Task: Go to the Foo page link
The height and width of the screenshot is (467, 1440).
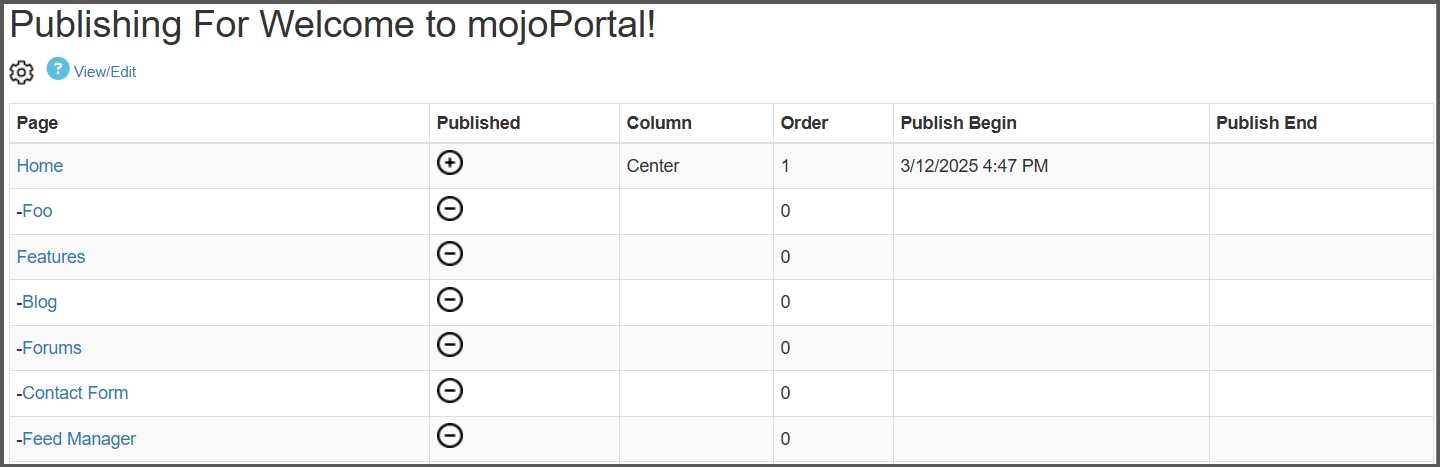Action: 37,211
